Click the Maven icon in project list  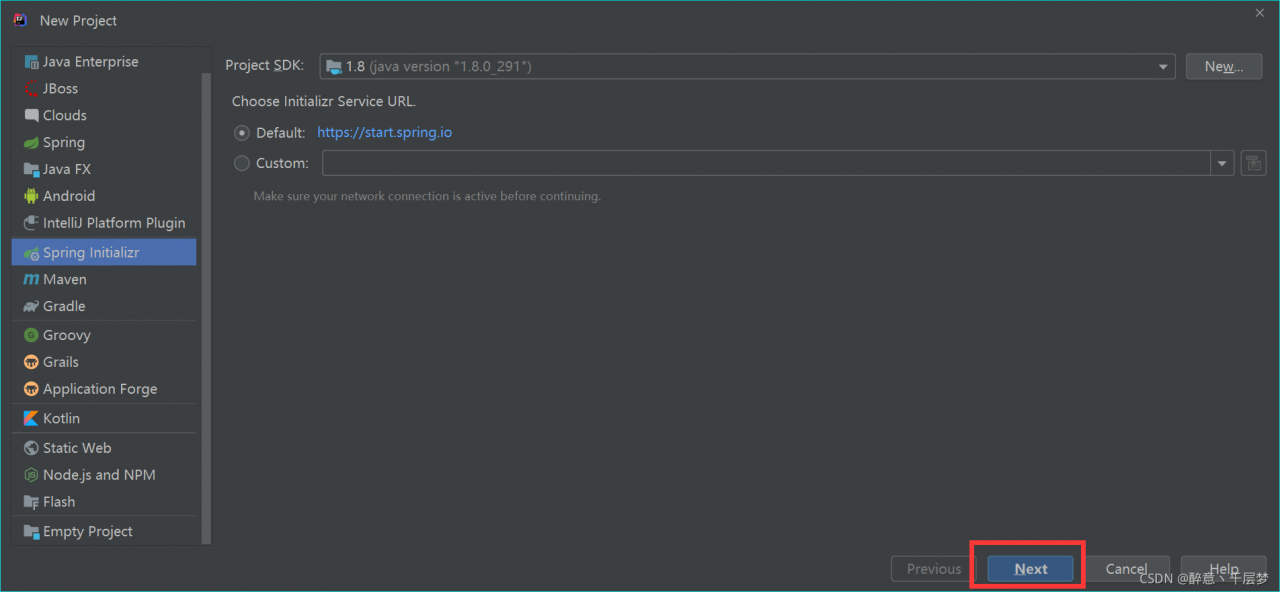pyautogui.click(x=31, y=280)
